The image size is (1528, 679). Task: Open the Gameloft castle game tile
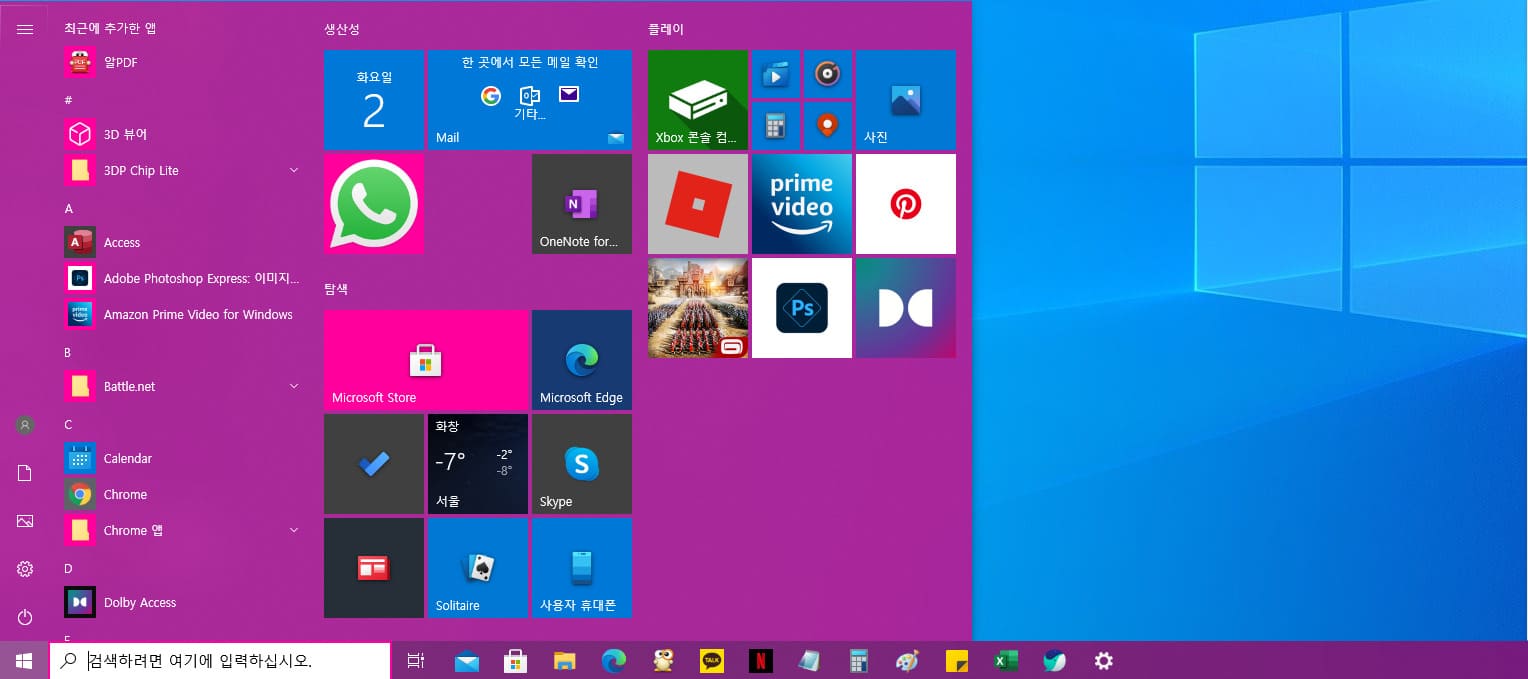click(698, 307)
